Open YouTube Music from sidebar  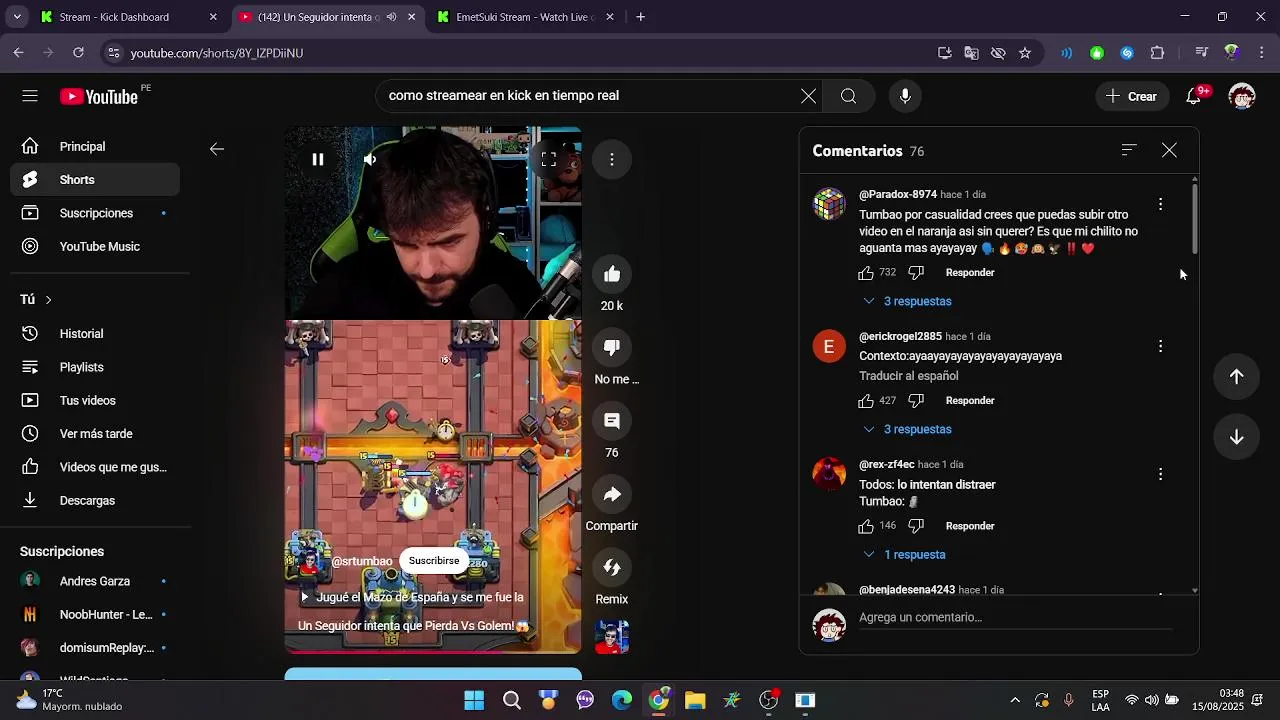point(96,246)
